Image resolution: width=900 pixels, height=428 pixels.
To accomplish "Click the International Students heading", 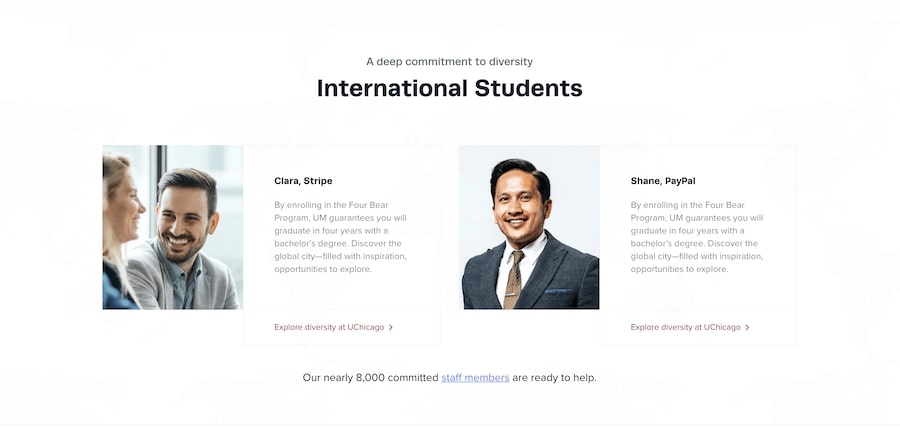I will click(449, 88).
